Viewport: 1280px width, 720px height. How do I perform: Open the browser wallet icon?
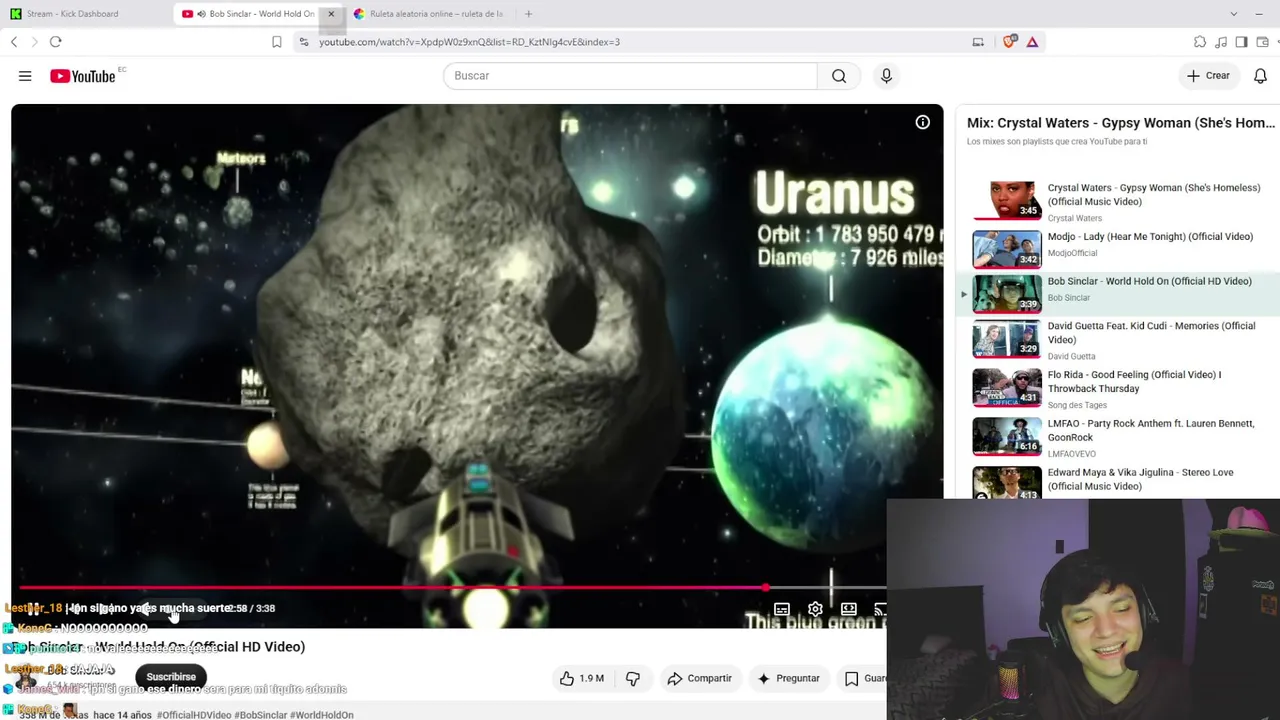tap(1263, 42)
